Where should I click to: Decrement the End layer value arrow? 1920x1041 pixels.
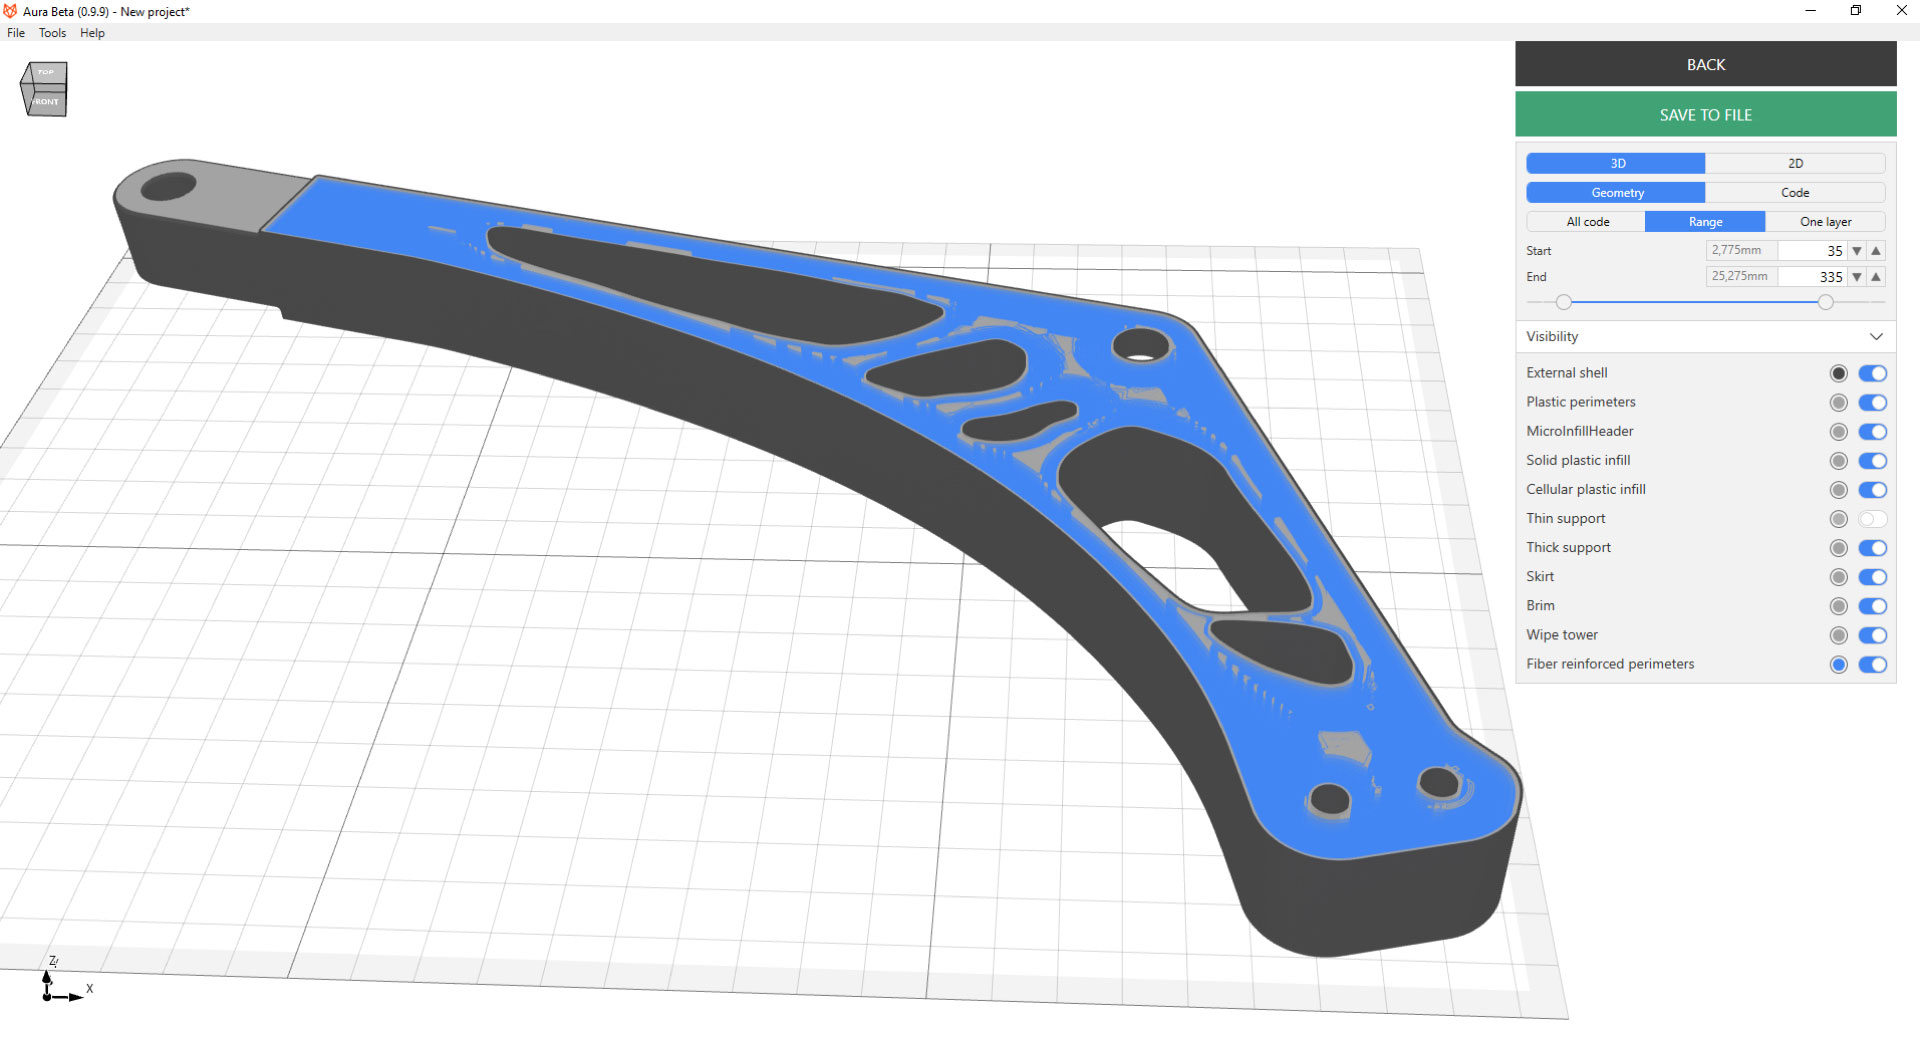1858,277
